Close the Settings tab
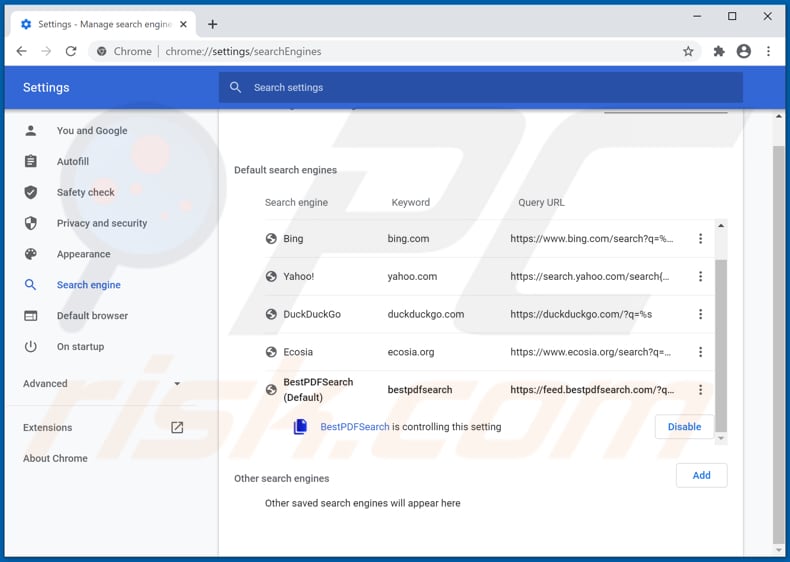Screen dimensions: 790x562 tap(183, 24)
